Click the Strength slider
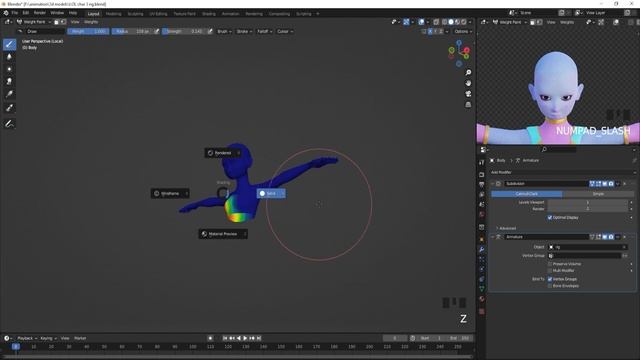 (x=184, y=31)
